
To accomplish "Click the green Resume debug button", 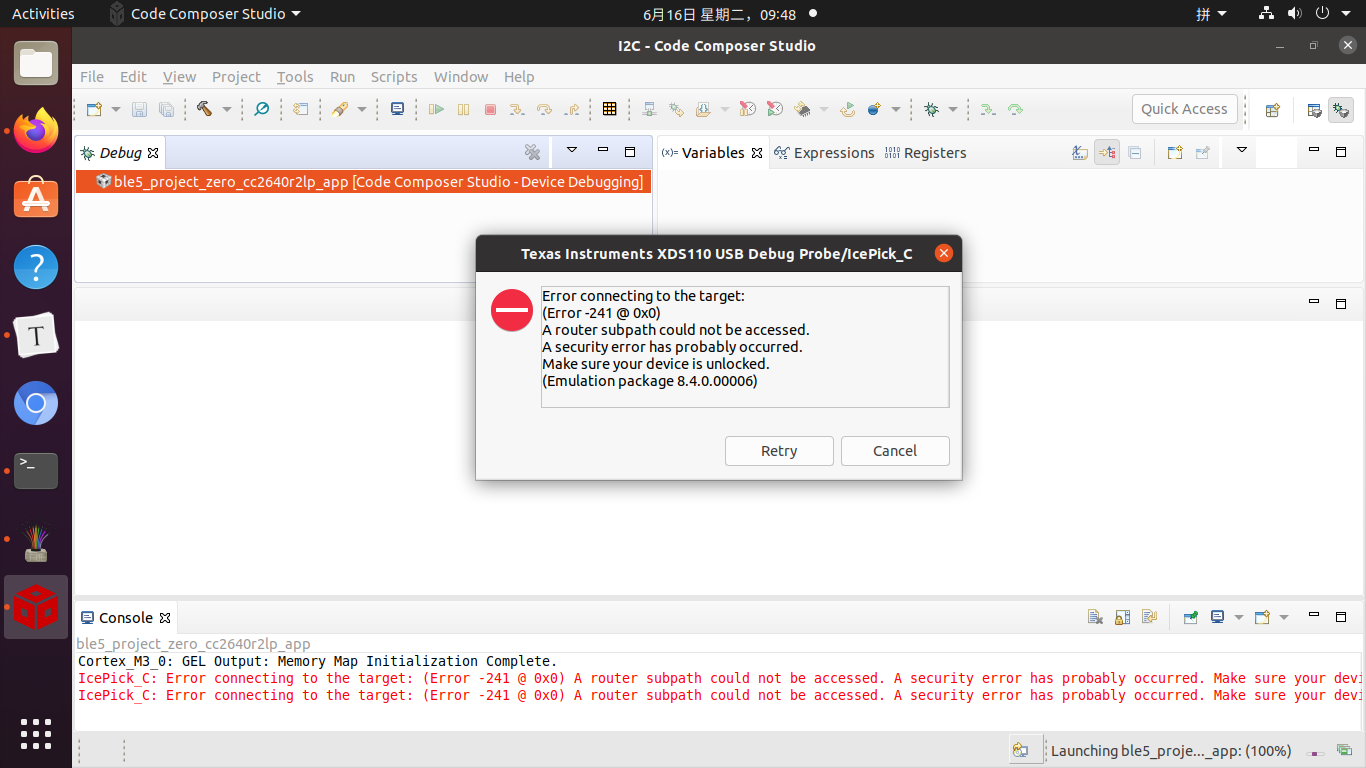I will [436, 109].
